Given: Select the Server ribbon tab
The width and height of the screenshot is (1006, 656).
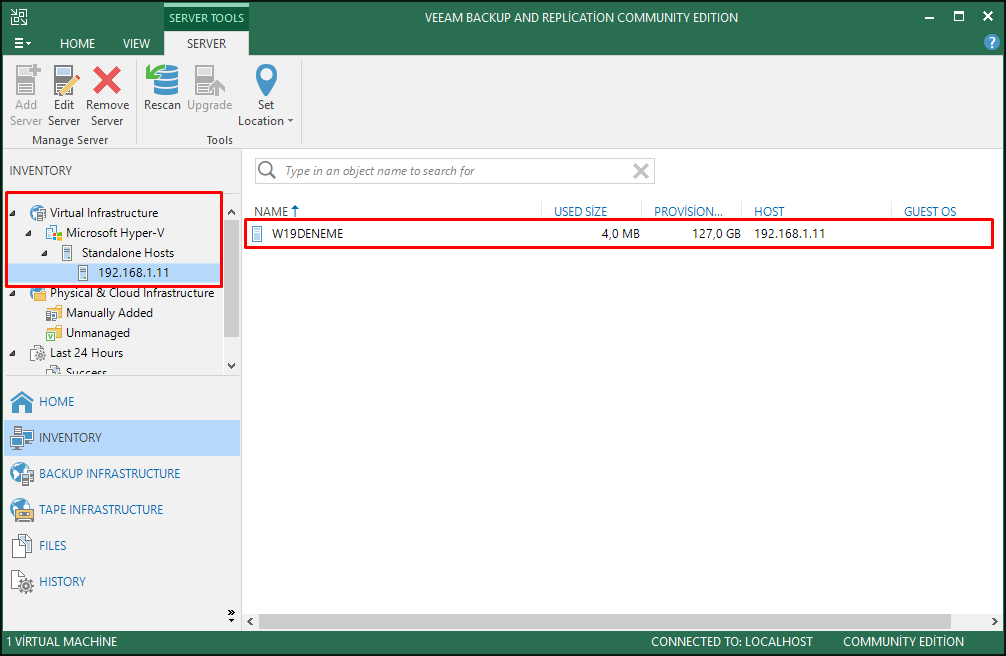Looking at the screenshot, I should pyautogui.click(x=207, y=44).
